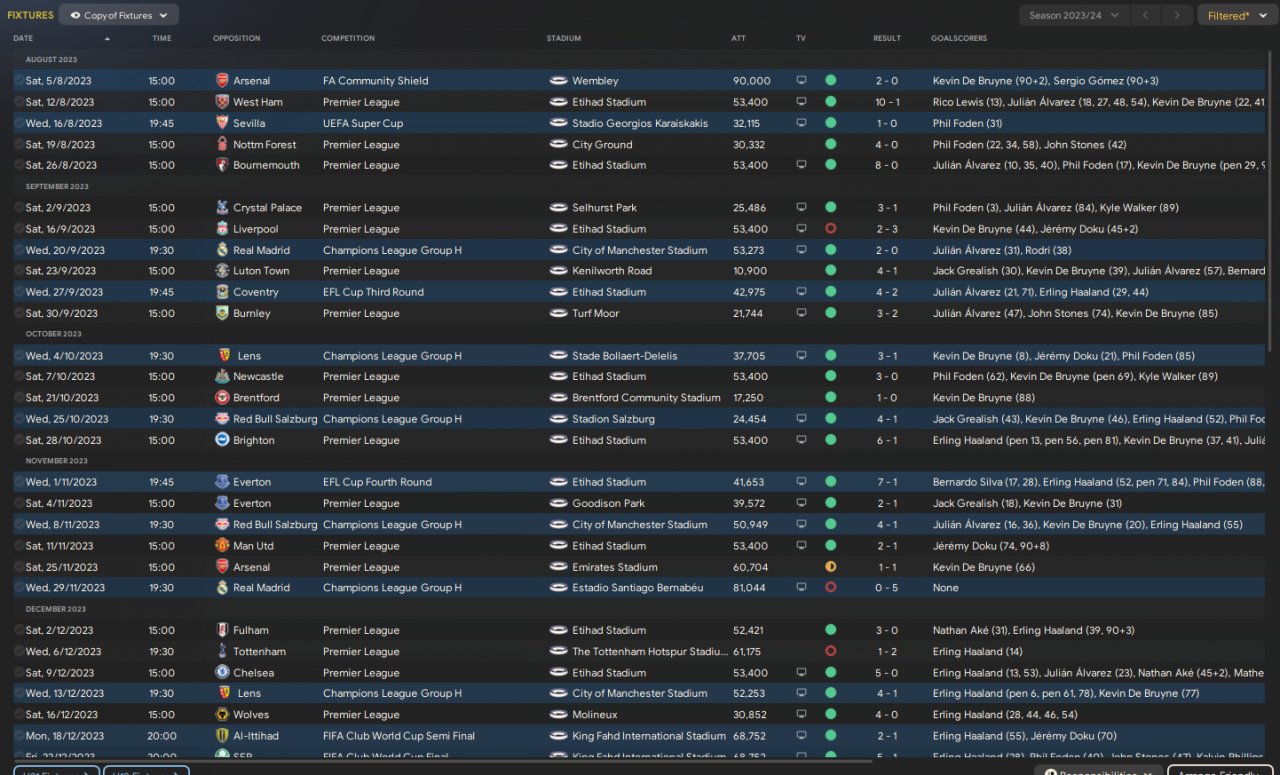Click the tick icon beside Wed, 6/12/2023
The image size is (1280, 775).
pos(19,652)
